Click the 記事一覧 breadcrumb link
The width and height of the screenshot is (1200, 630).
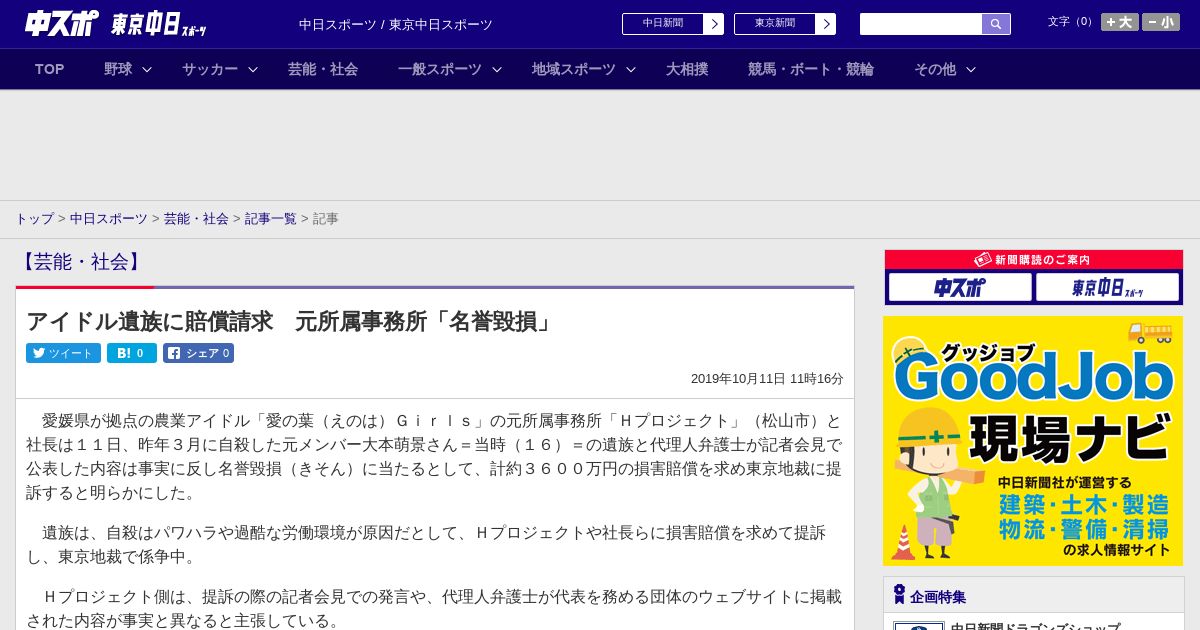click(x=271, y=218)
